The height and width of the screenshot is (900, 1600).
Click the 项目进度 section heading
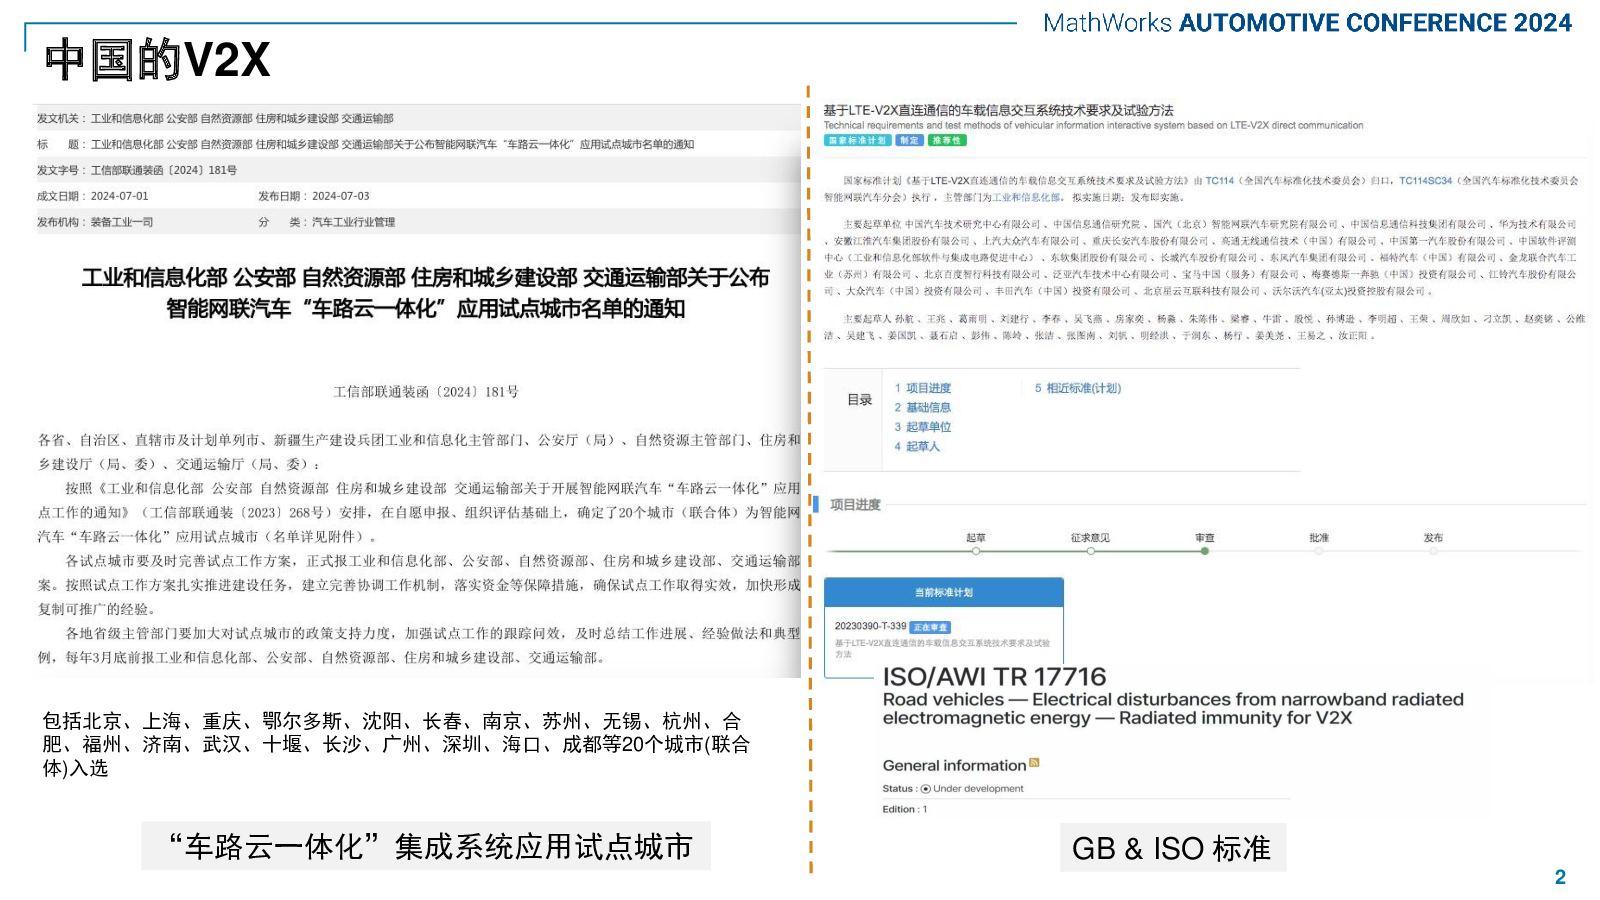point(855,505)
